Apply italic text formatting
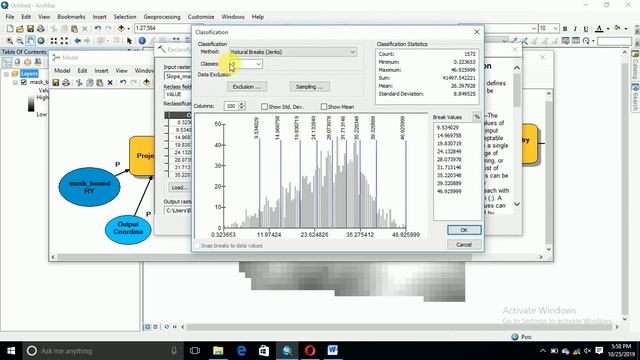The width and height of the screenshot is (640, 360). (x=575, y=29)
